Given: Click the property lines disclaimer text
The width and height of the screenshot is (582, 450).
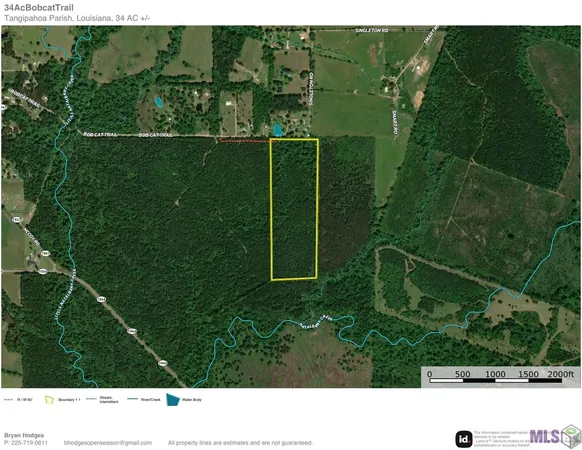Looking at the screenshot, I should [x=240, y=443].
